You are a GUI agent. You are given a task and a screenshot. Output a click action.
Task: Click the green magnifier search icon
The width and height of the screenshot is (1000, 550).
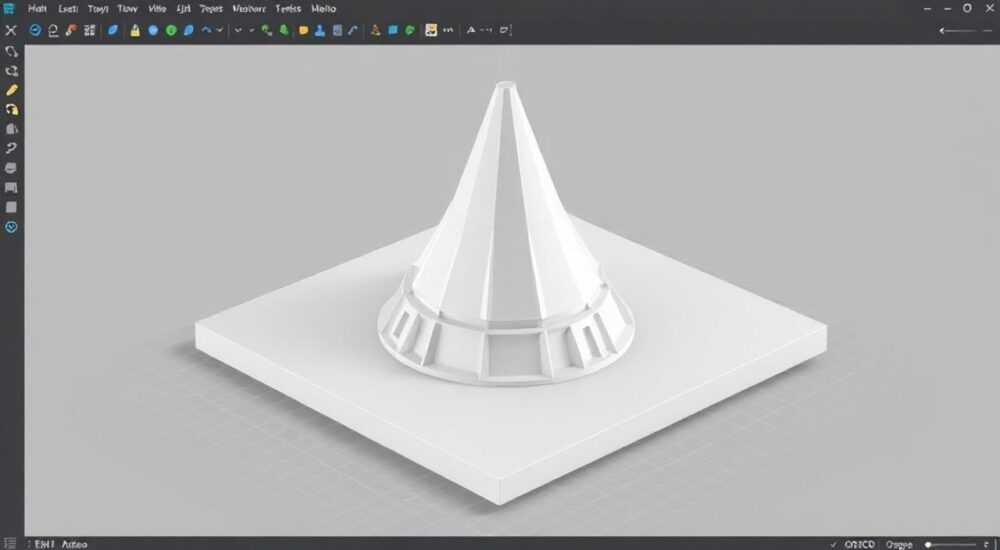coord(267,30)
